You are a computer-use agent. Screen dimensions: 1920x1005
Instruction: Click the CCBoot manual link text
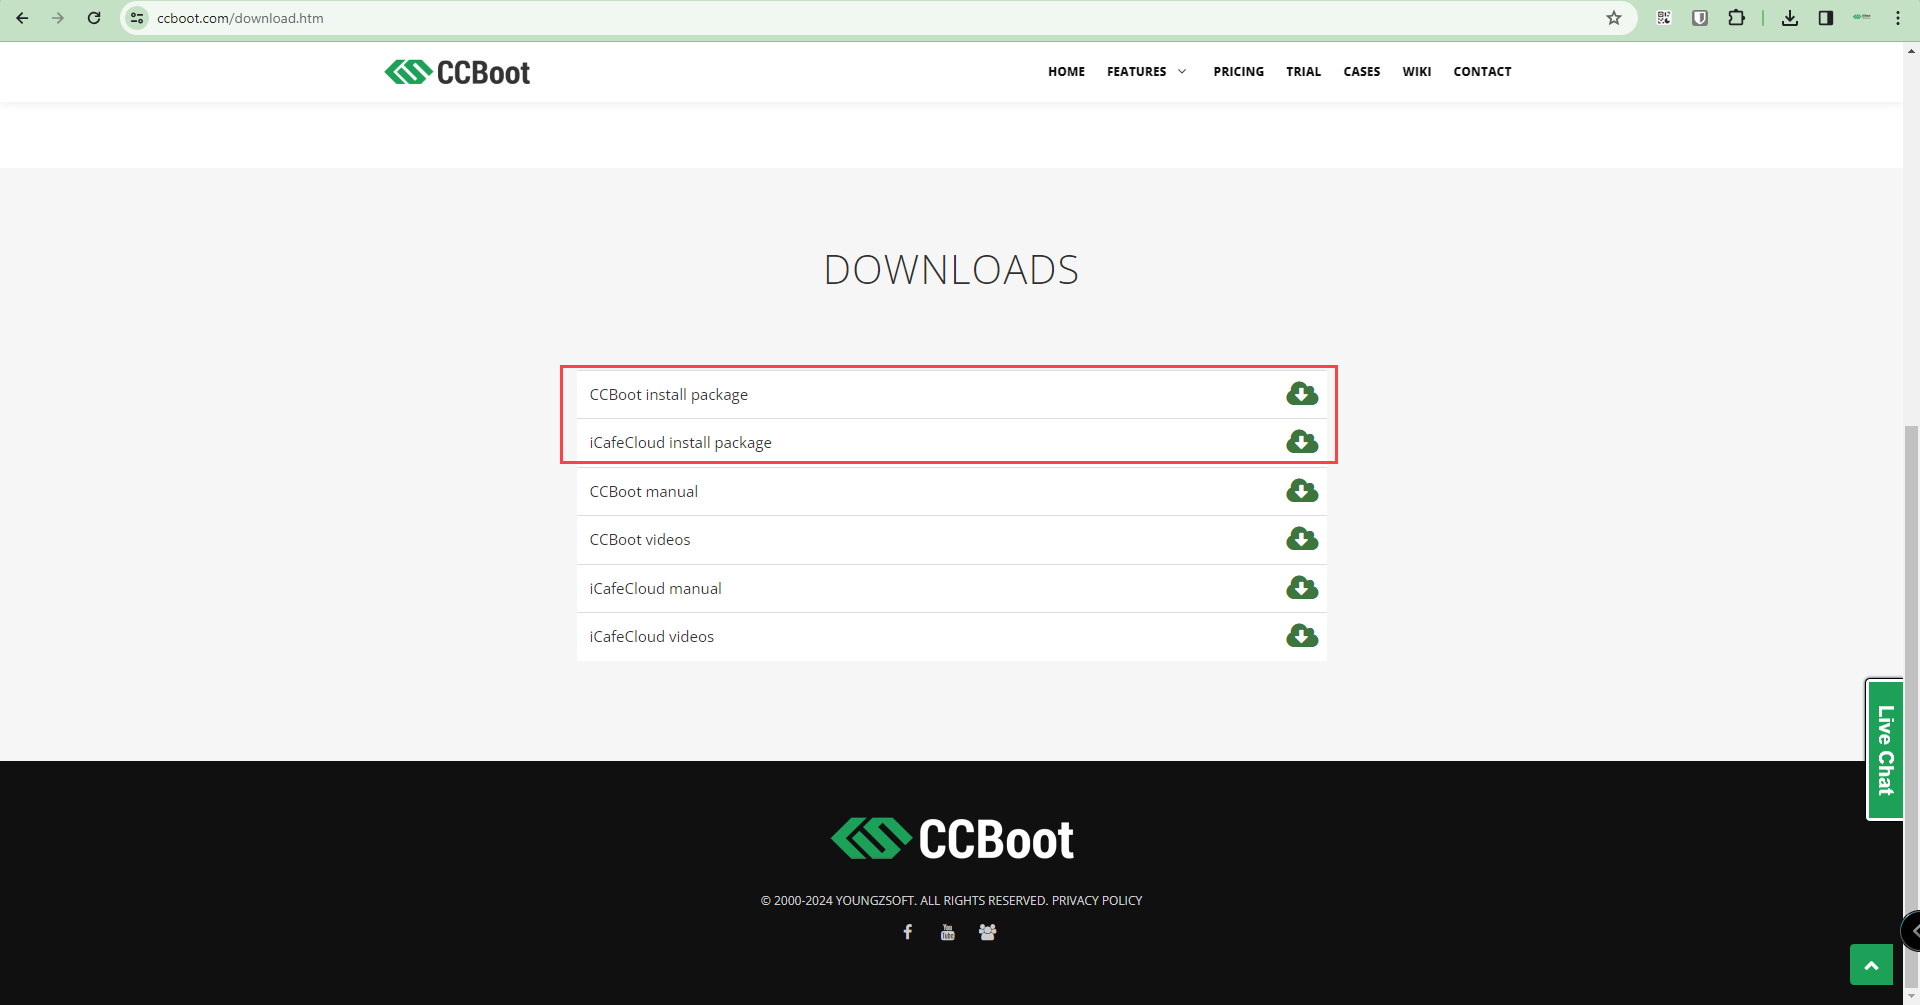click(x=644, y=492)
